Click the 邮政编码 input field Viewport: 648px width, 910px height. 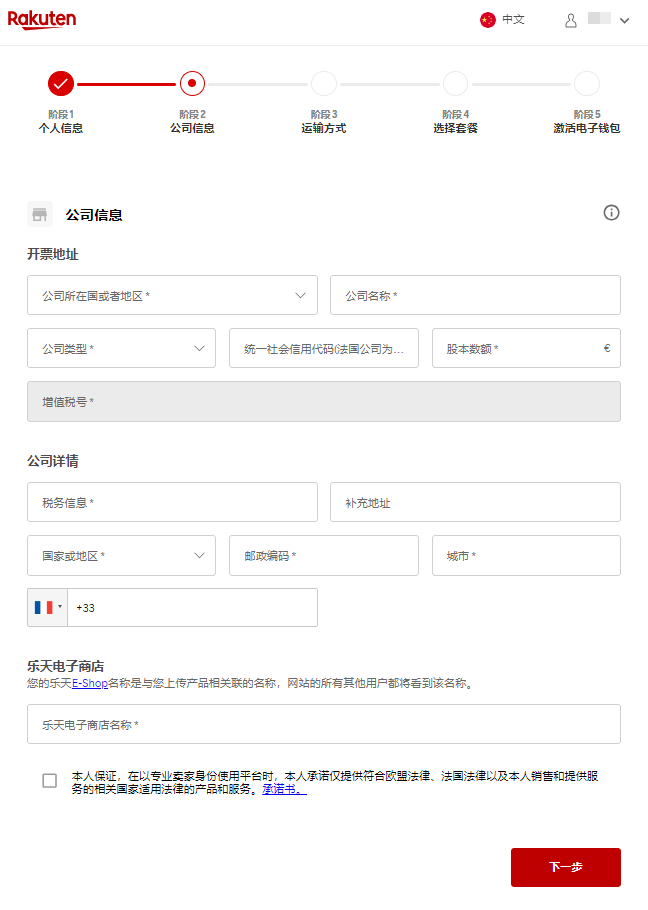pyautogui.click(x=323, y=556)
